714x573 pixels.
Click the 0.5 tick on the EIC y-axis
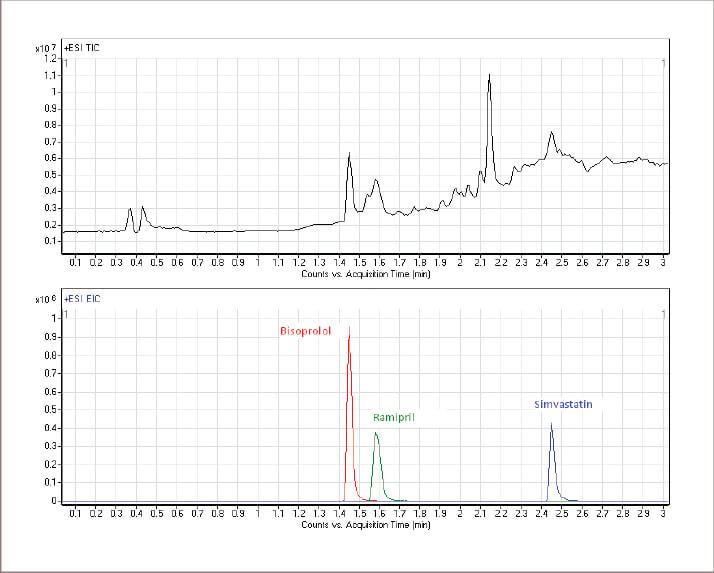pos(51,409)
